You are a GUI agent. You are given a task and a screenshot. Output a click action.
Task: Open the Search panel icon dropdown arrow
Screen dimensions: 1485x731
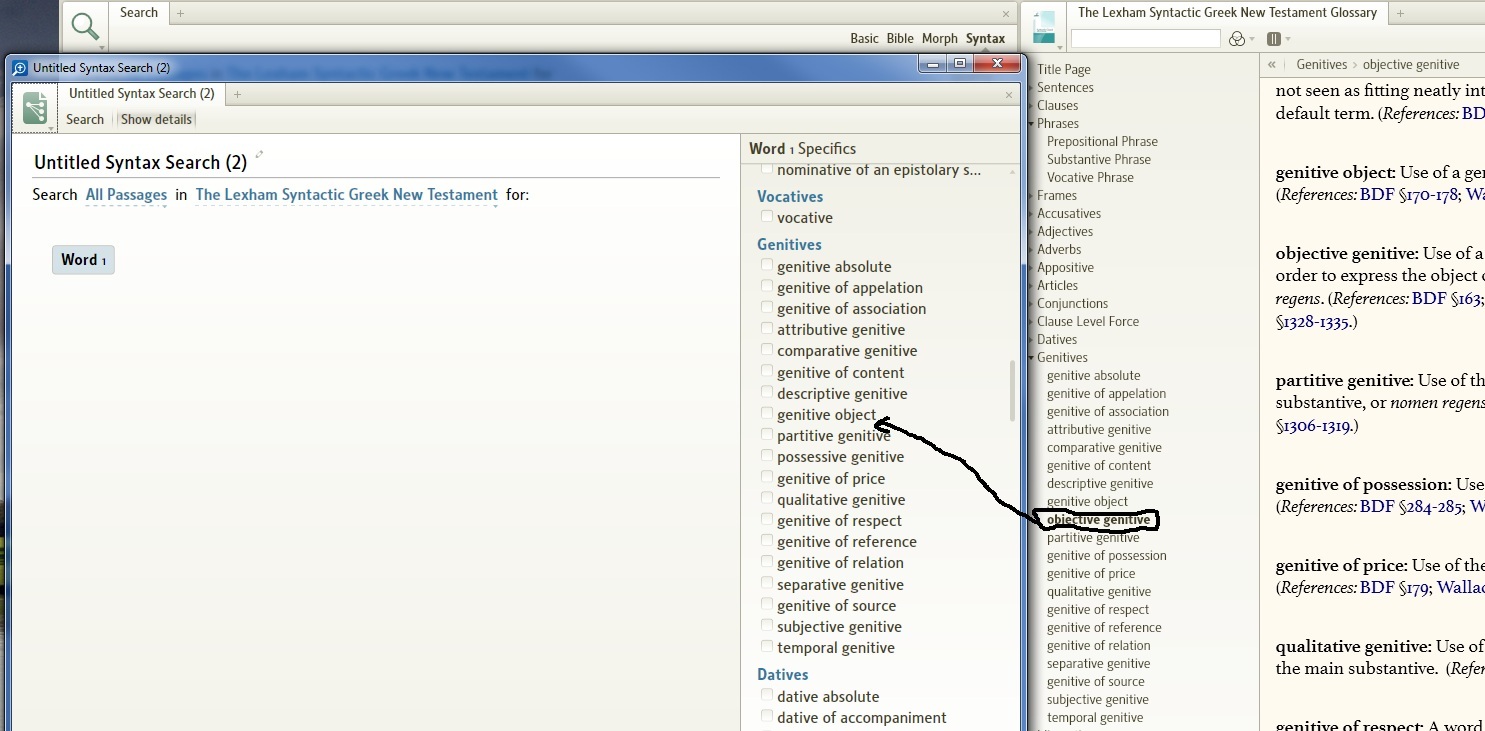101,47
